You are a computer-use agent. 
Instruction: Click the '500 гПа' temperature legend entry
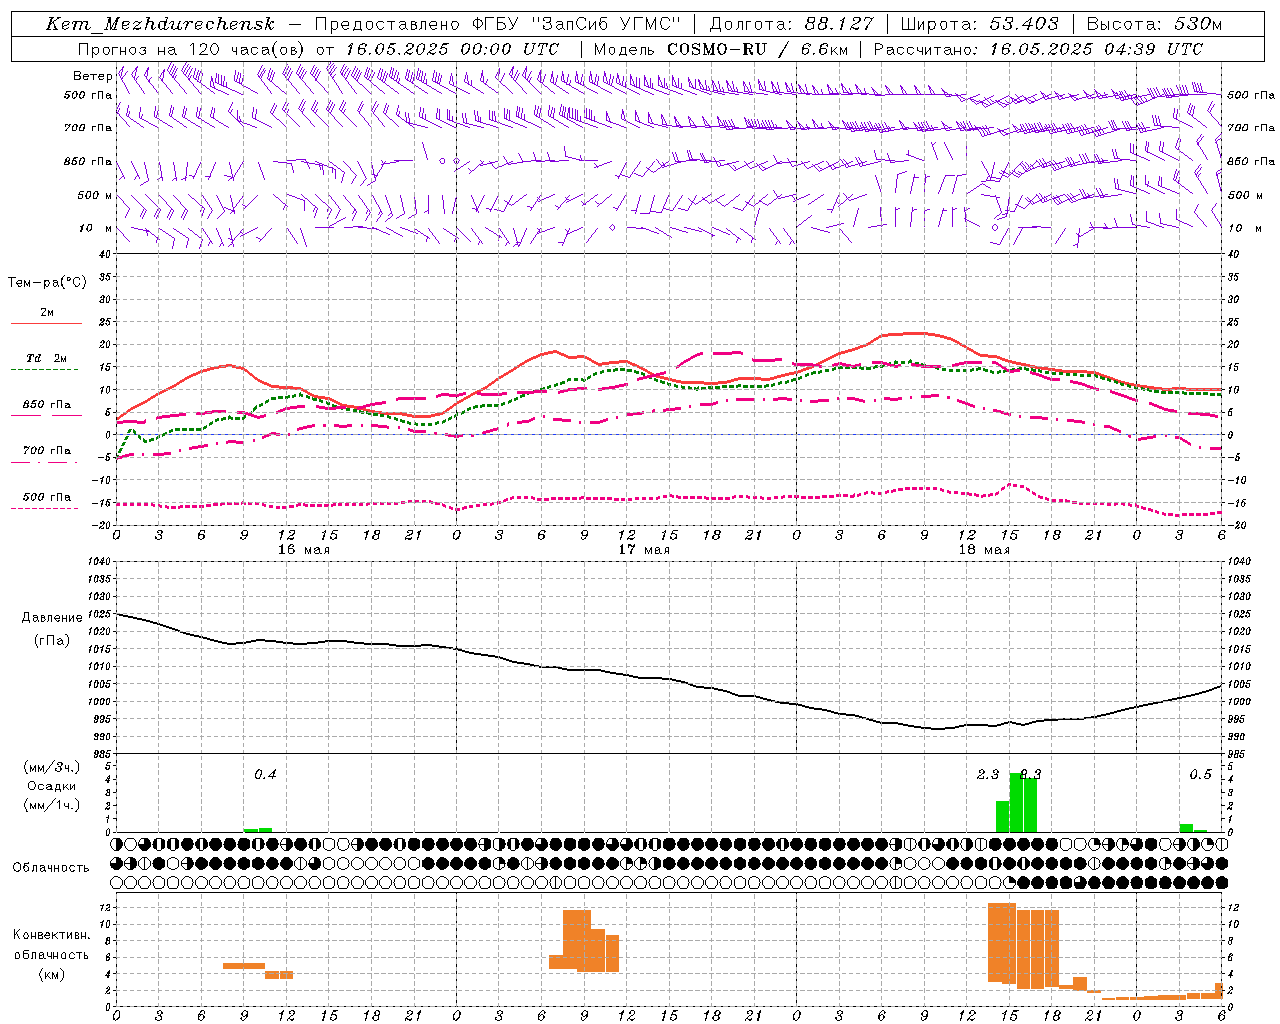47,497
